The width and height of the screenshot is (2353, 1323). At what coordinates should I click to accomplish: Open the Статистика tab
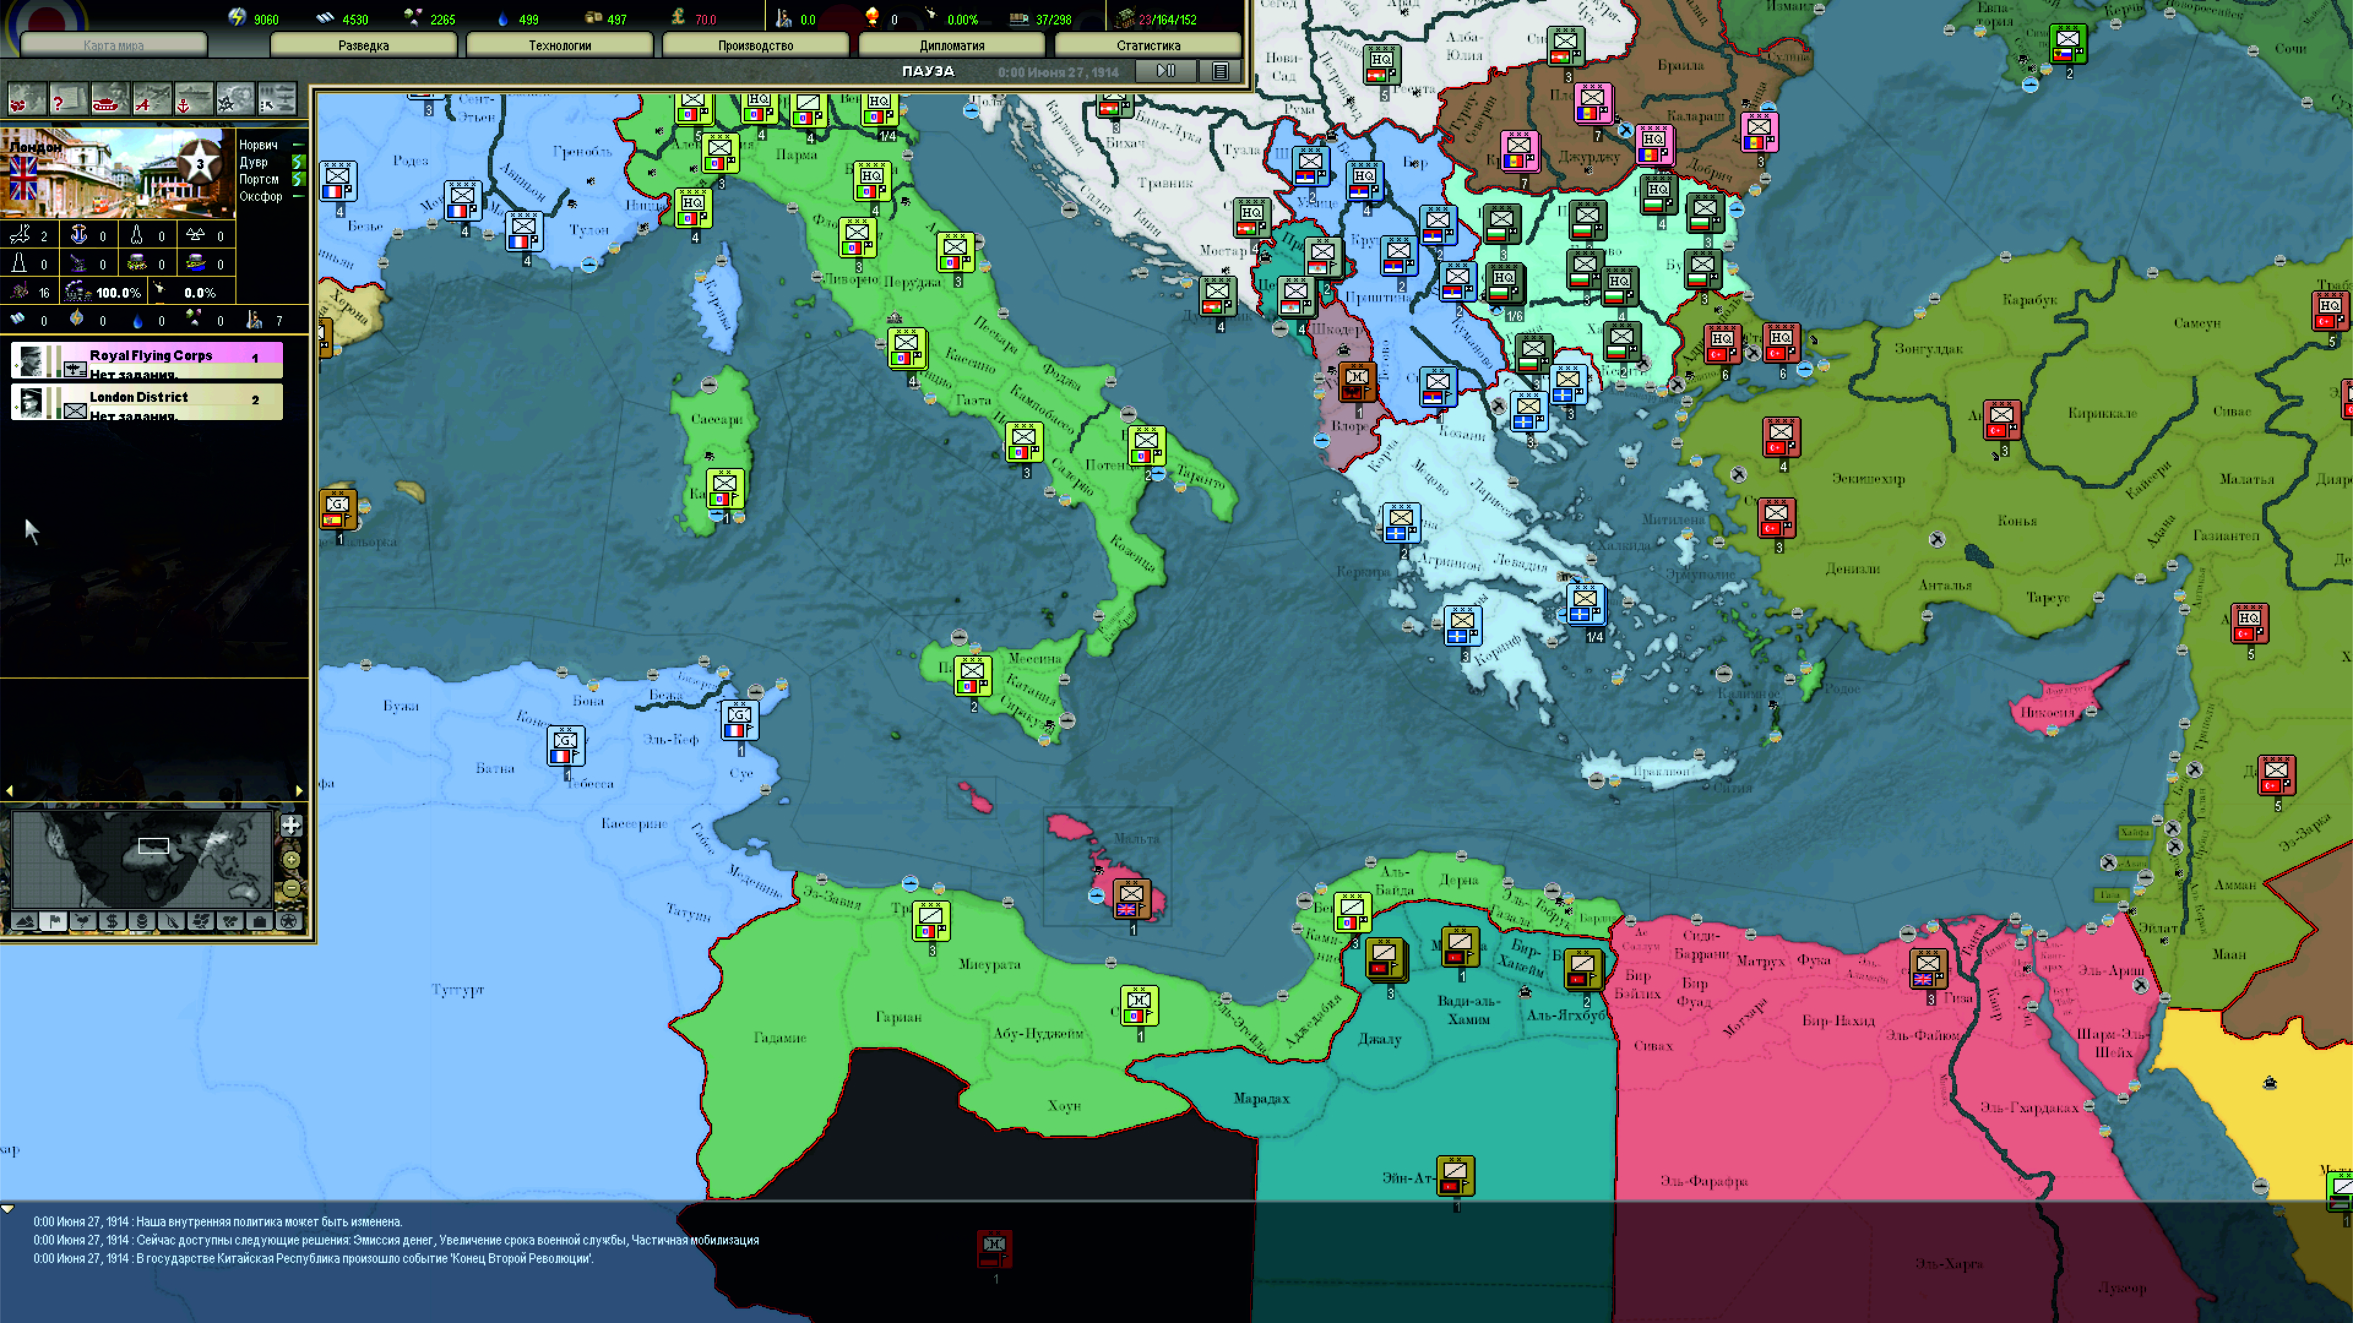pyautogui.click(x=1148, y=46)
